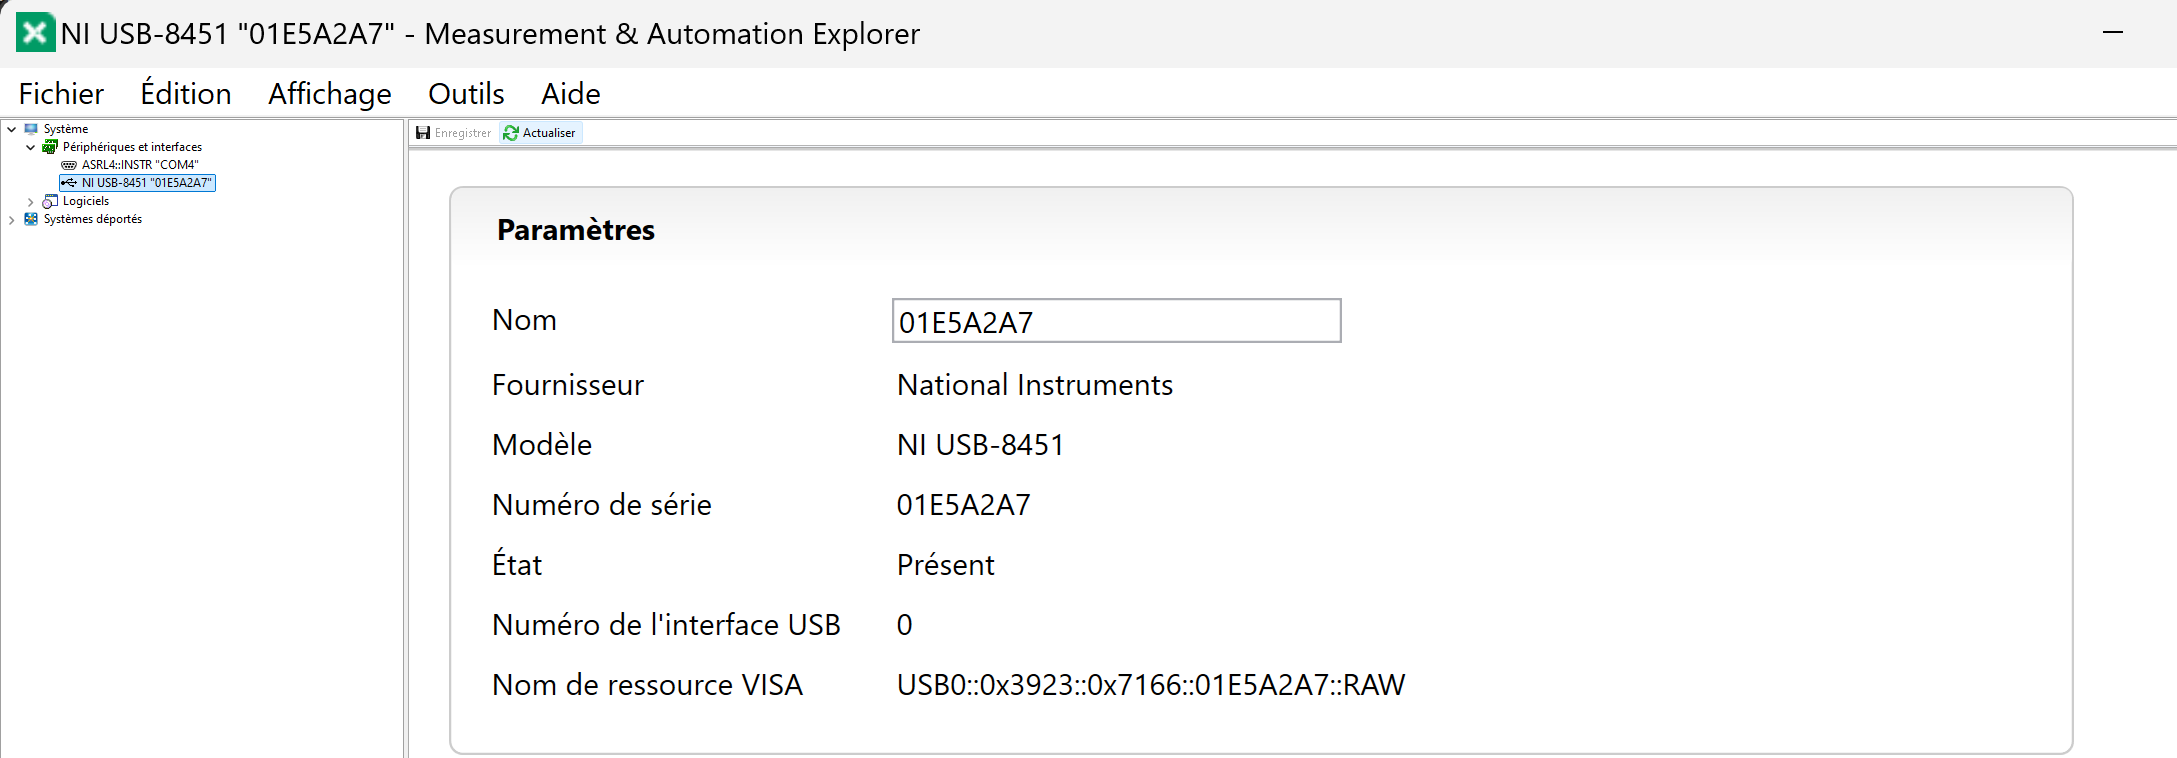
Task: Click the État label
Action: pyautogui.click(x=517, y=563)
